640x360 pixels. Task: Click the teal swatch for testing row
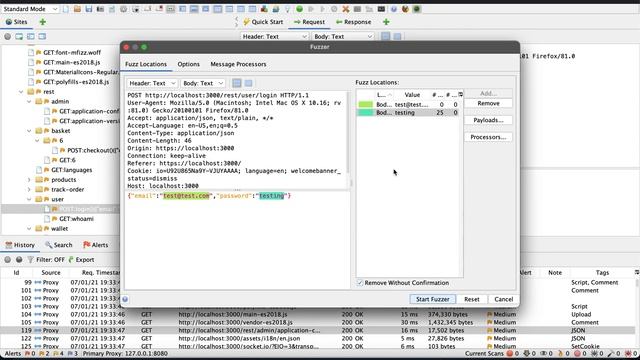tap(365, 113)
